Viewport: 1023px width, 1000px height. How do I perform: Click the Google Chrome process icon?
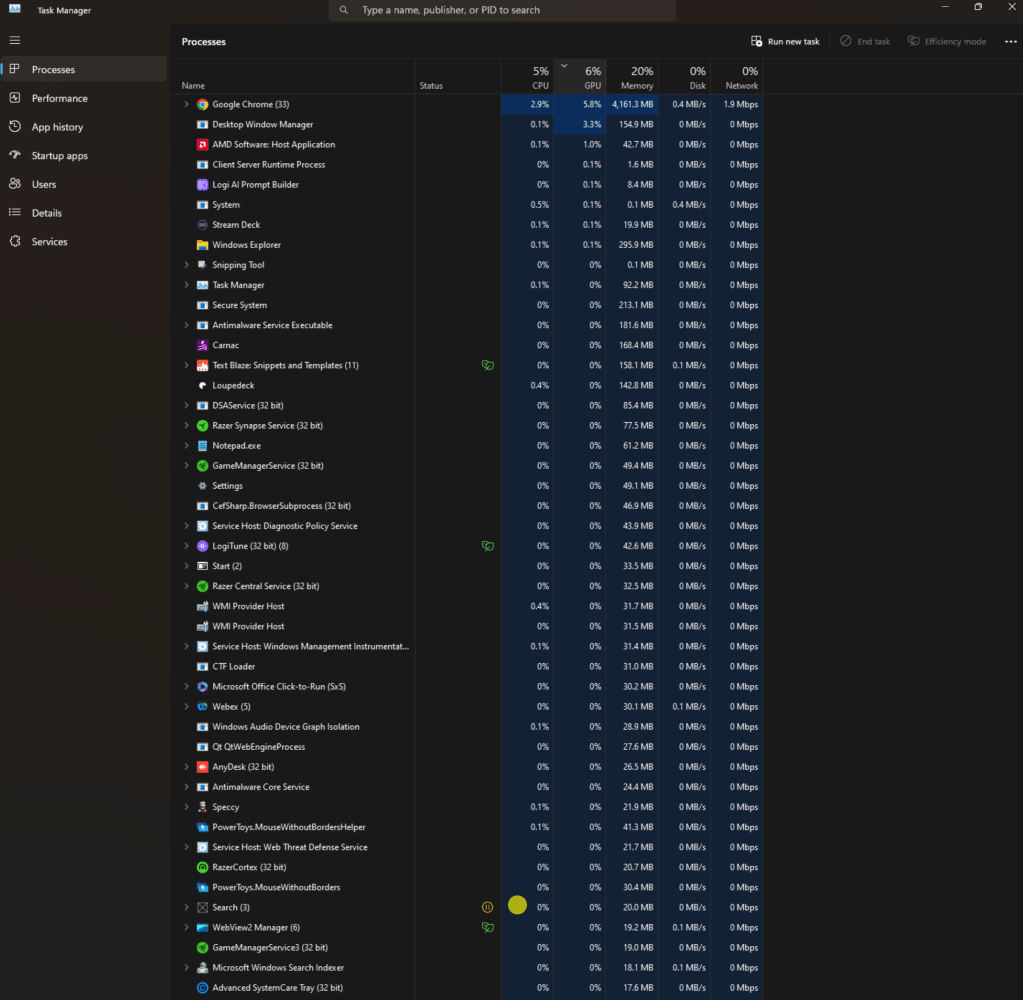tap(202, 104)
